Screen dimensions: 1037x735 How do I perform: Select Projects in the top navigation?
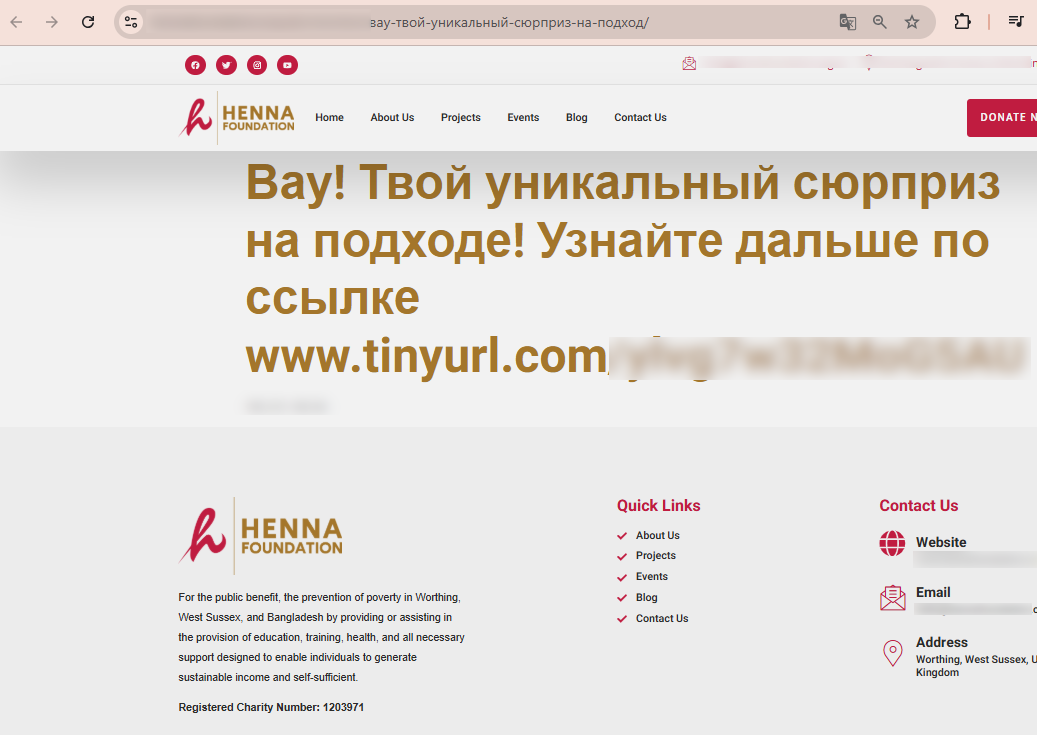click(x=460, y=118)
